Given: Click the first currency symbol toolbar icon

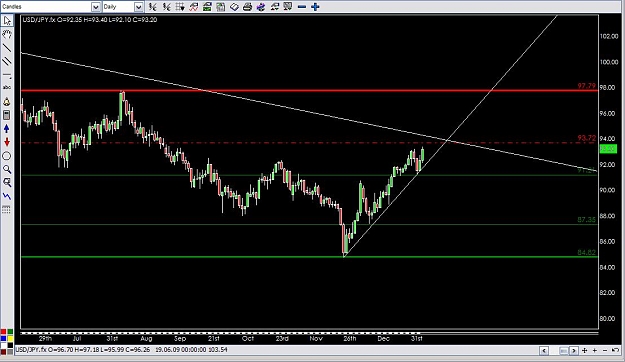Looking at the screenshot, I should coord(153,7).
